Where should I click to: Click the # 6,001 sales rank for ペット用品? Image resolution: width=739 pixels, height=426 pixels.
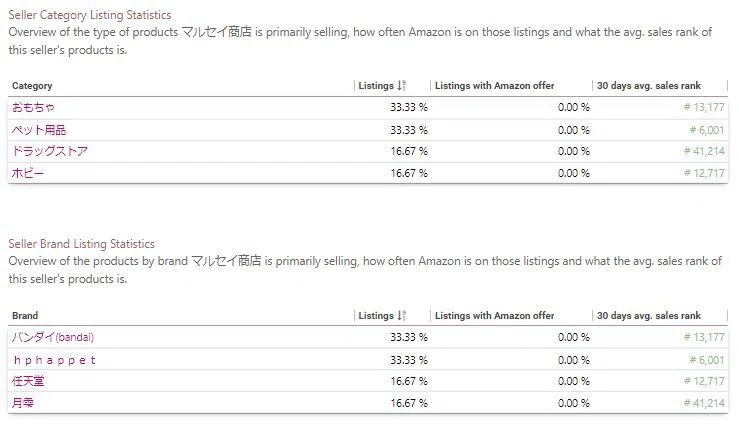coord(707,130)
